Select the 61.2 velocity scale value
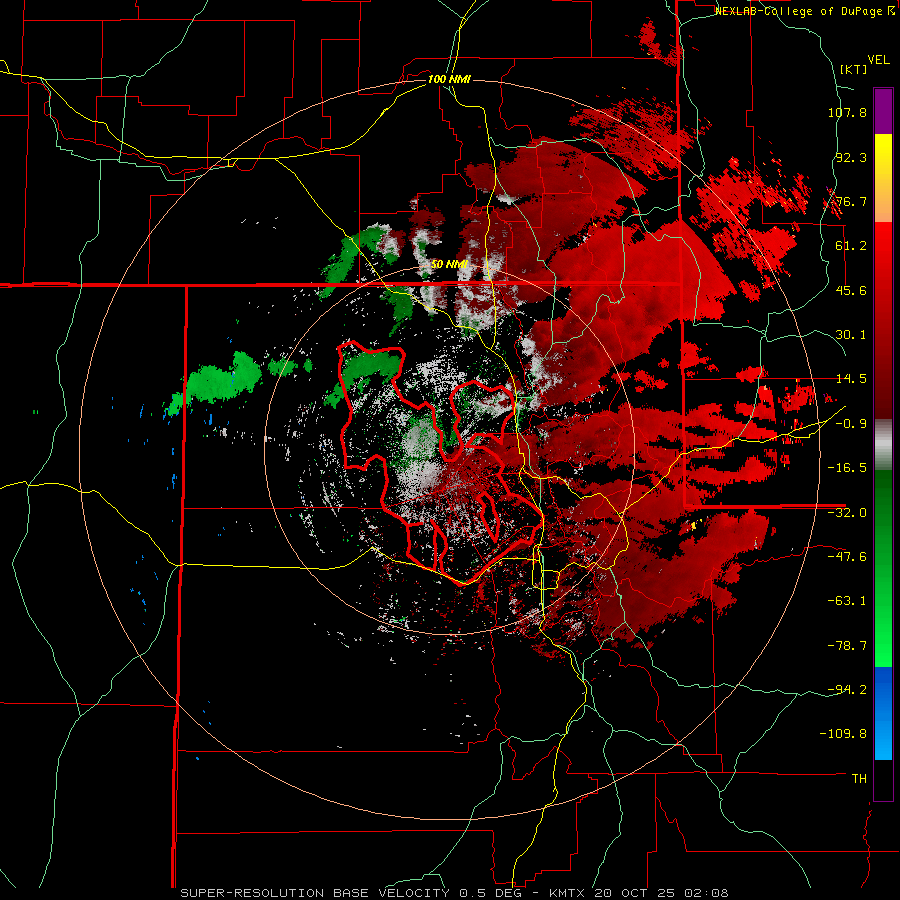900x900 pixels. click(851, 246)
